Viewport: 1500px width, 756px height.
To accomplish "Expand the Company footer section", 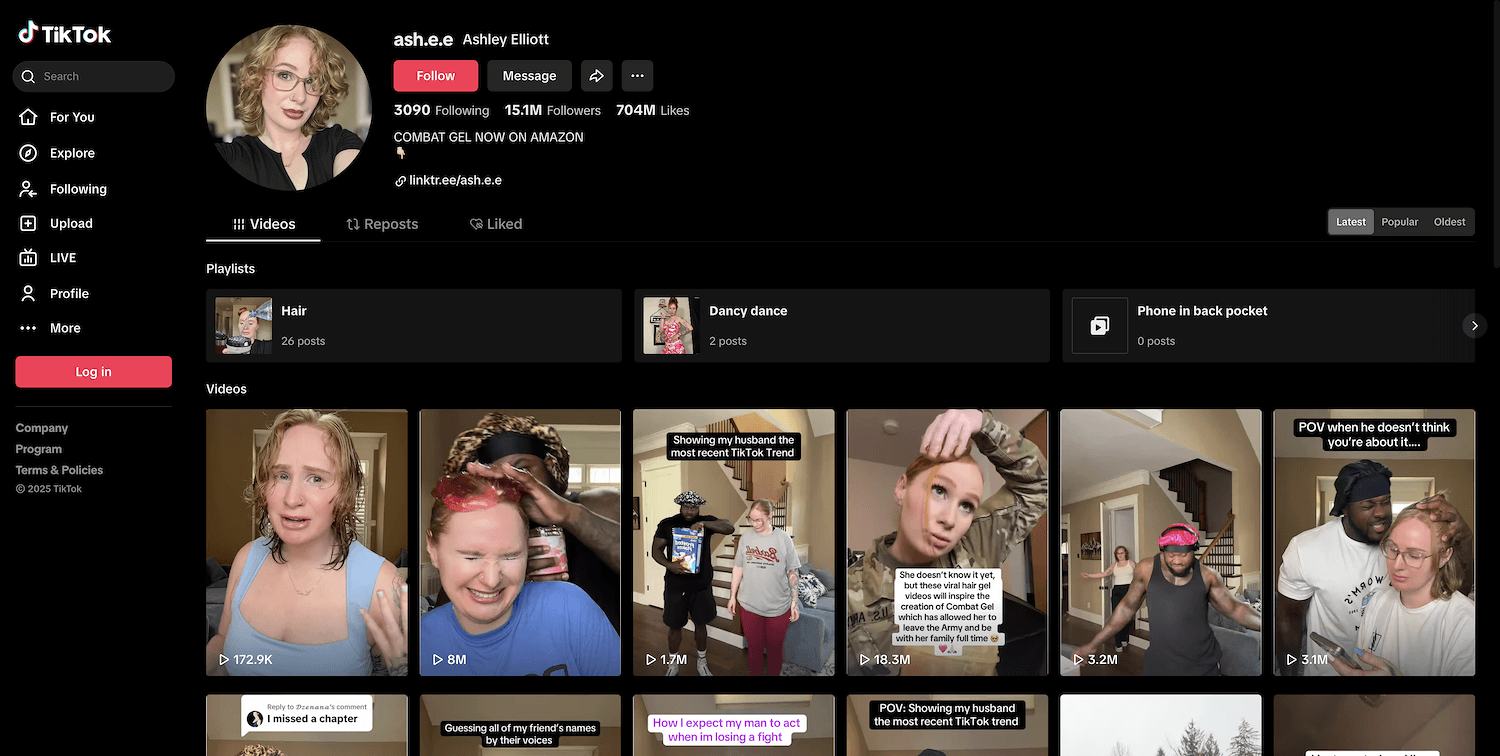I will [x=42, y=428].
